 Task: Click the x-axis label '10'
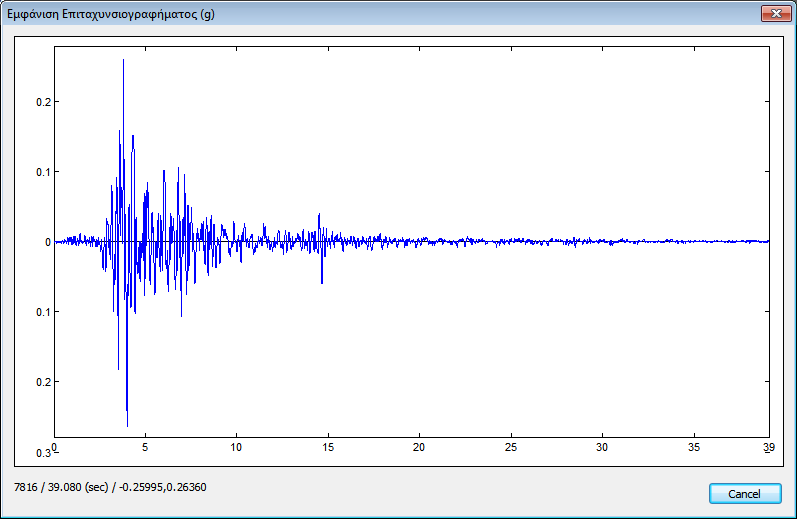coord(236,447)
